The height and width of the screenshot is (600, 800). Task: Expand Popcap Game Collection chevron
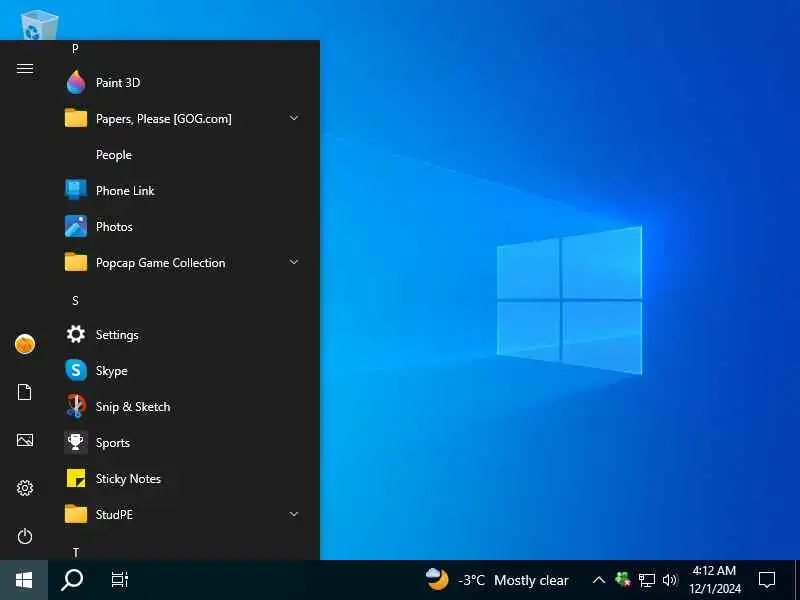(x=294, y=262)
